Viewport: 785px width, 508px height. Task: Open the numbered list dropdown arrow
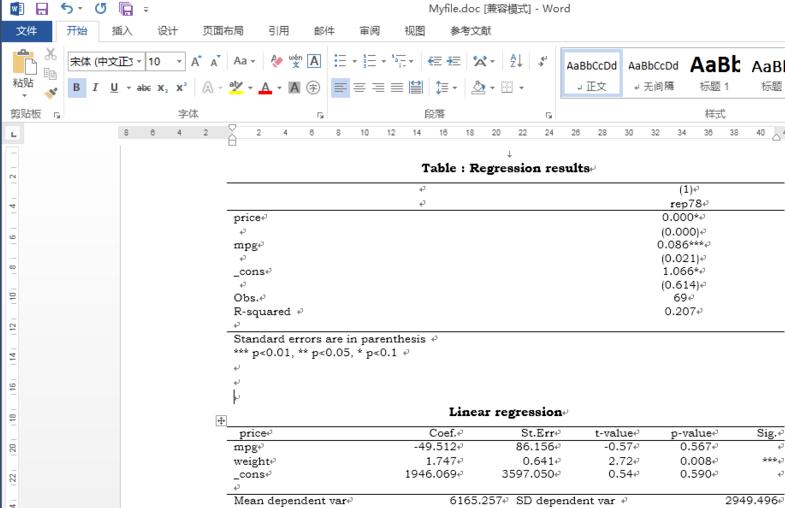tap(383, 62)
